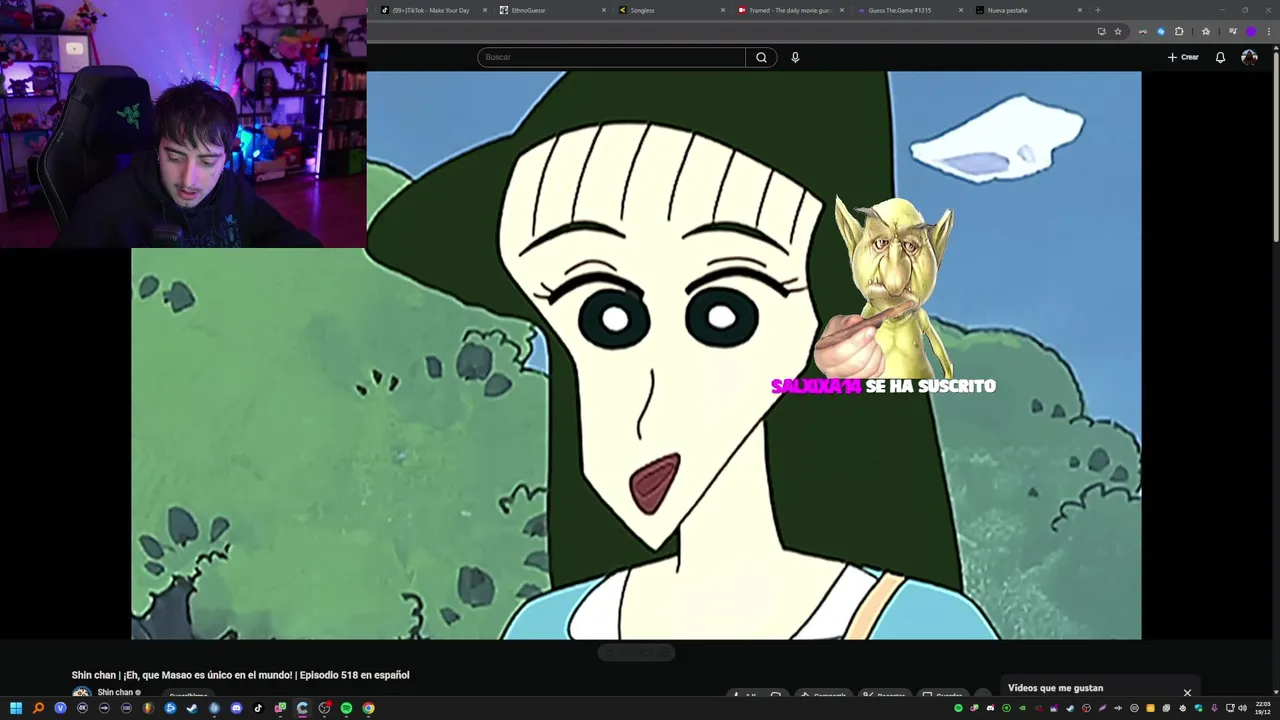Screen dimensions: 1280x720
Task: Open Spotify from the taskbar
Action: pos(346,708)
